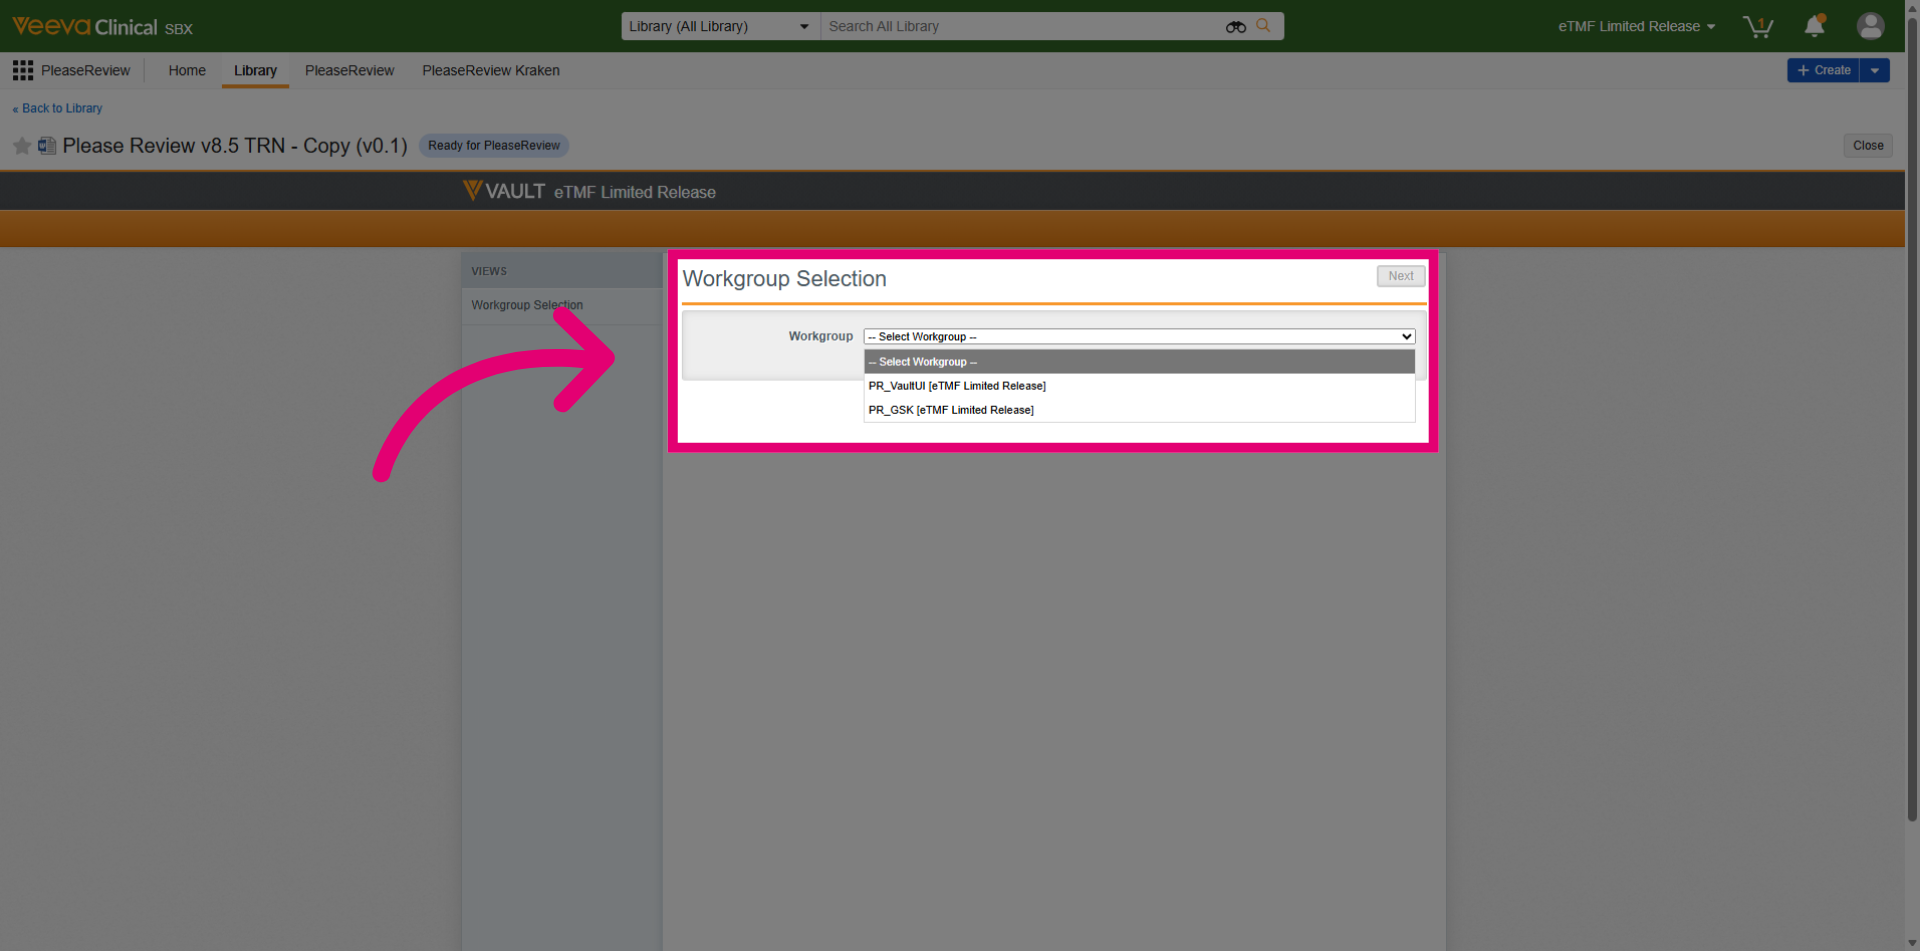Click the VIEWS sidebar header
The height and width of the screenshot is (951, 1920).
pos(489,271)
